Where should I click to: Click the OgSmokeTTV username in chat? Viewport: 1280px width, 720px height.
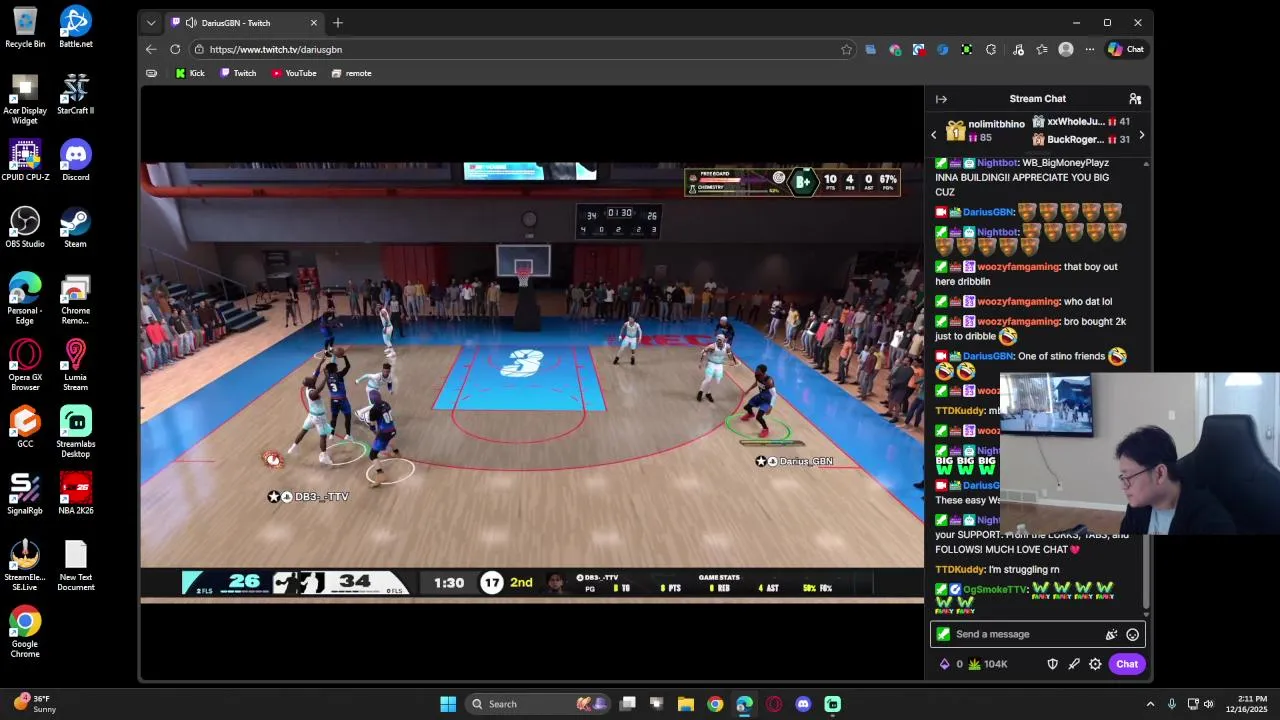click(x=995, y=590)
